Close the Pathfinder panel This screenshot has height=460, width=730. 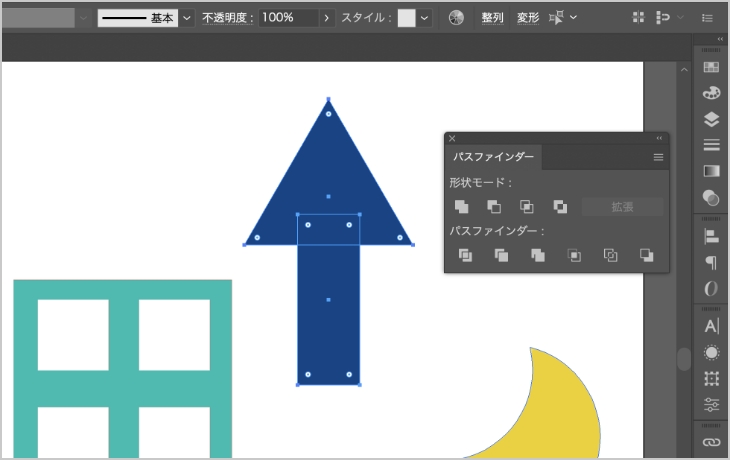(452, 138)
